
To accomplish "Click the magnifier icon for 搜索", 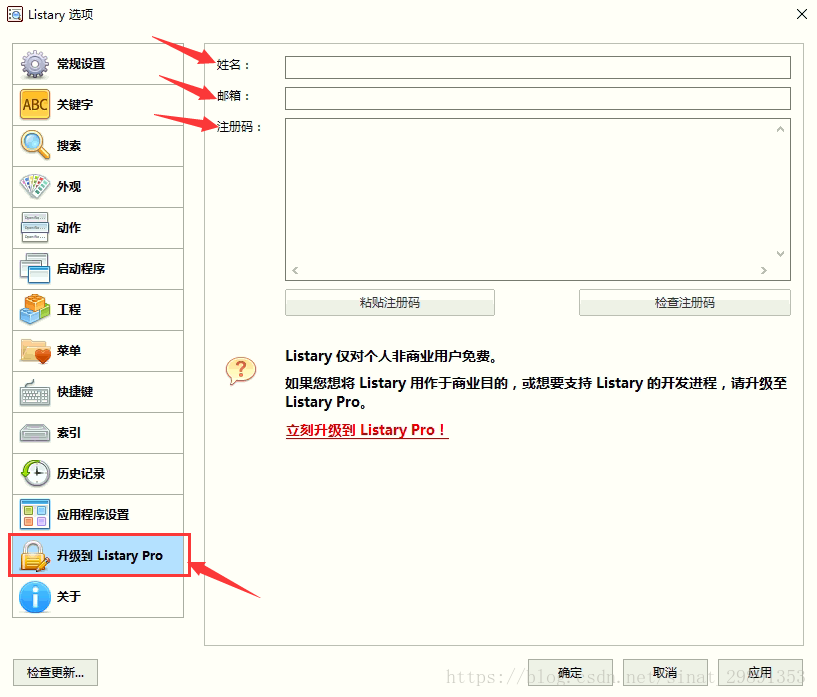I will click(x=35, y=145).
